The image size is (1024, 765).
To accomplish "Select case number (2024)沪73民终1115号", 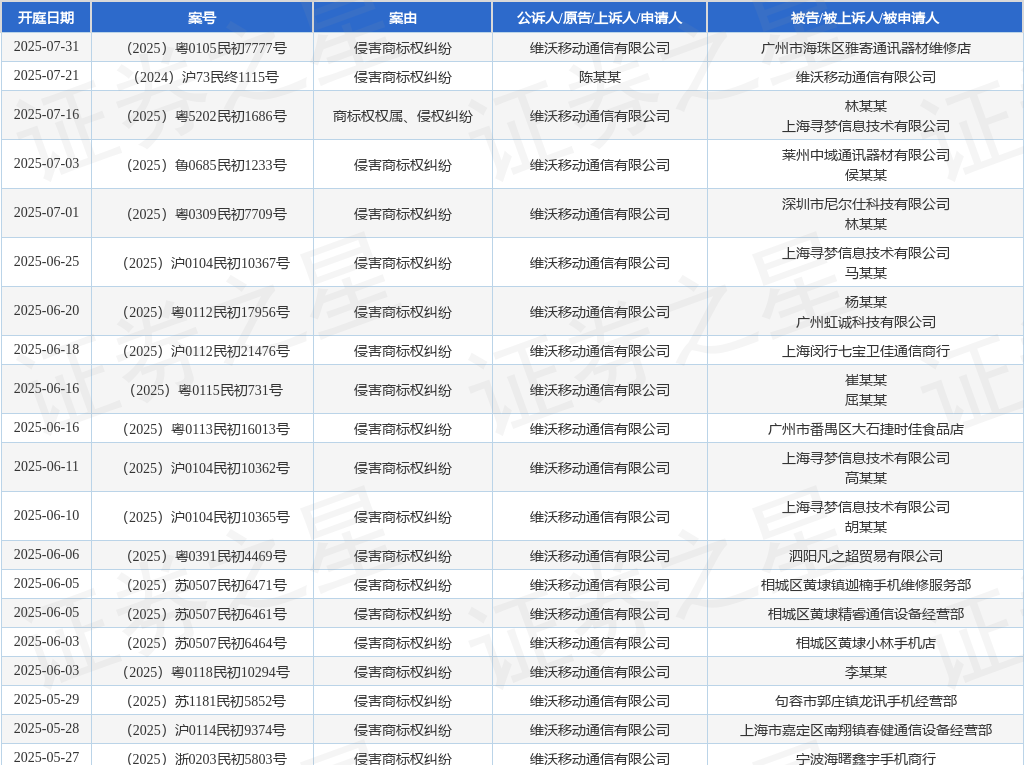I will click(x=206, y=76).
